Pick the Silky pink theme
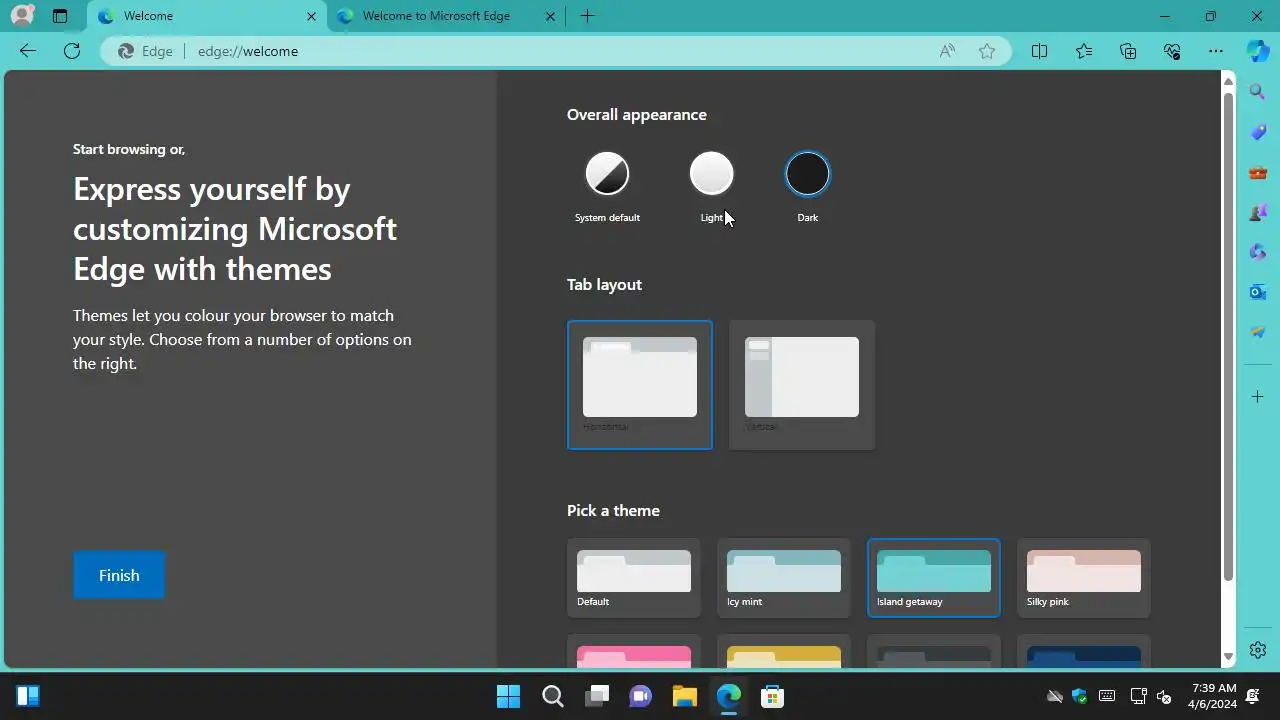 coord(1084,578)
